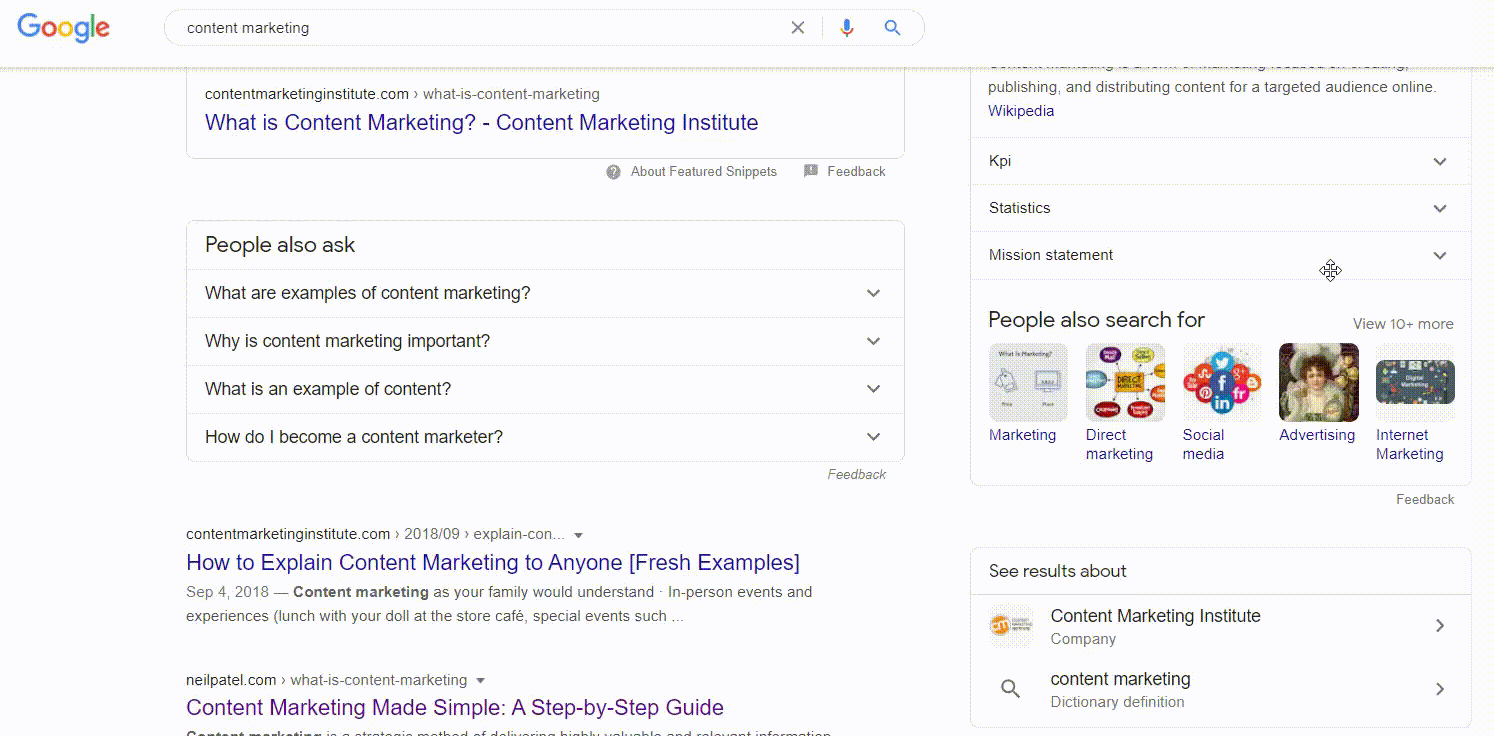The width and height of the screenshot is (1494, 736).
Task: Click in the search input field
Action: 480,28
